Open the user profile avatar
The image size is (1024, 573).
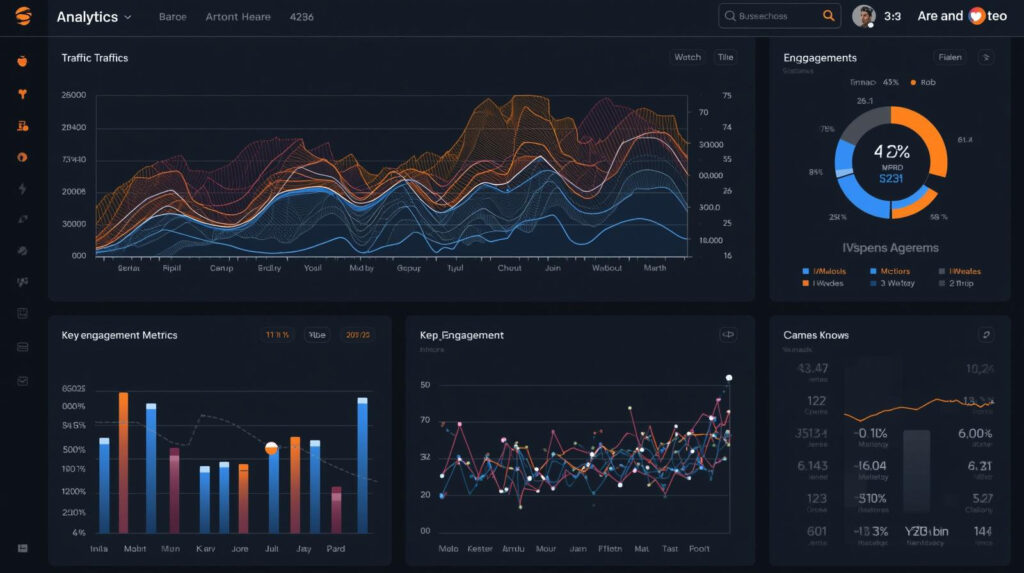863,16
